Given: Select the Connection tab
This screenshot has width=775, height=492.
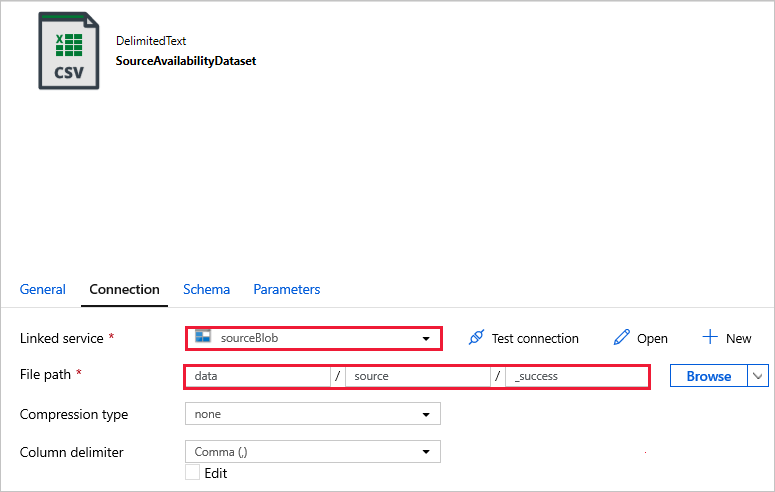Looking at the screenshot, I should (x=124, y=289).
